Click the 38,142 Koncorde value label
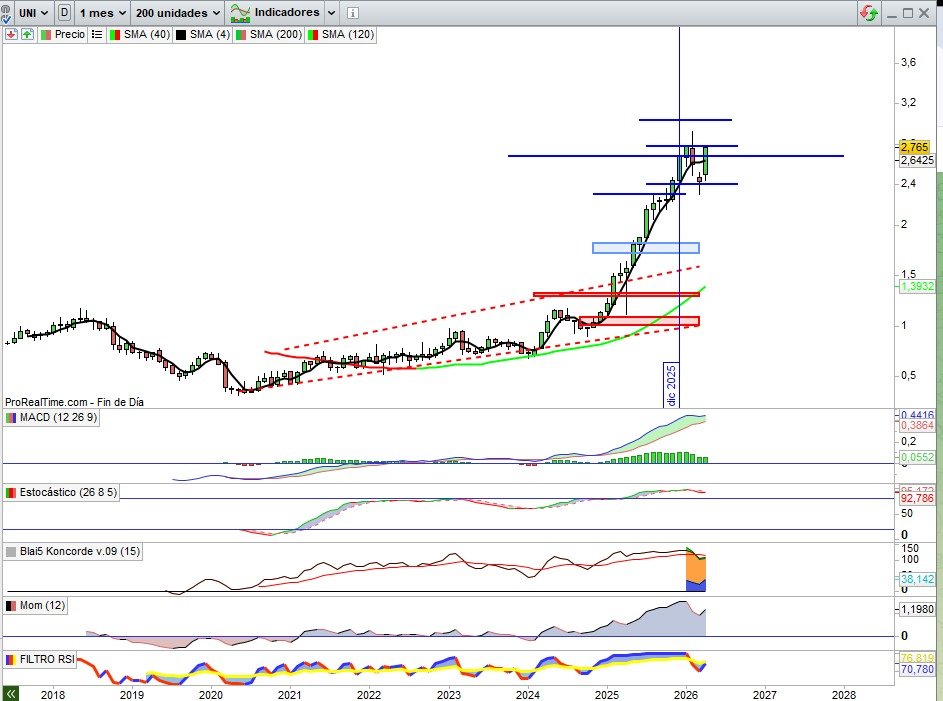The height and width of the screenshot is (701, 943). pyautogui.click(x=917, y=579)
